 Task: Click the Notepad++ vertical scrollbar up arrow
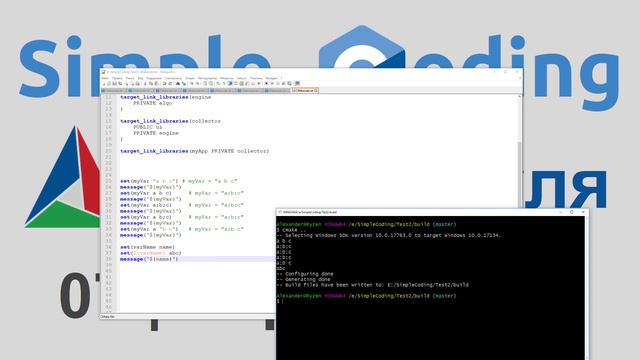520,97
